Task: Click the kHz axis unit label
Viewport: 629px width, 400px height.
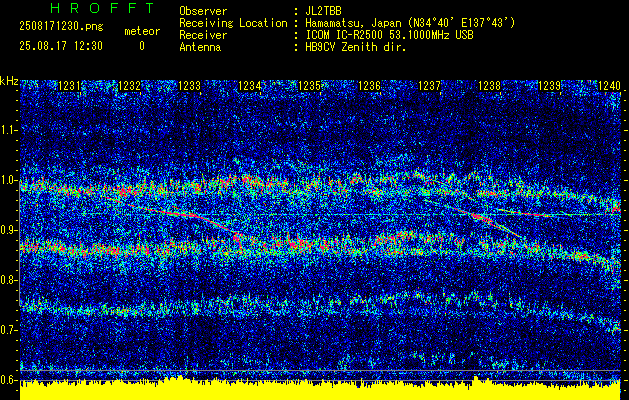Action: point(9,81)
